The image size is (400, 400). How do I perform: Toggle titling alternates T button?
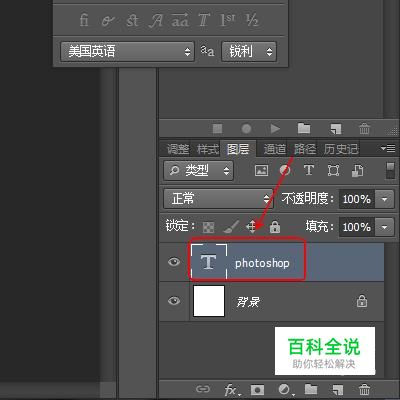click(x=204, y=21)
